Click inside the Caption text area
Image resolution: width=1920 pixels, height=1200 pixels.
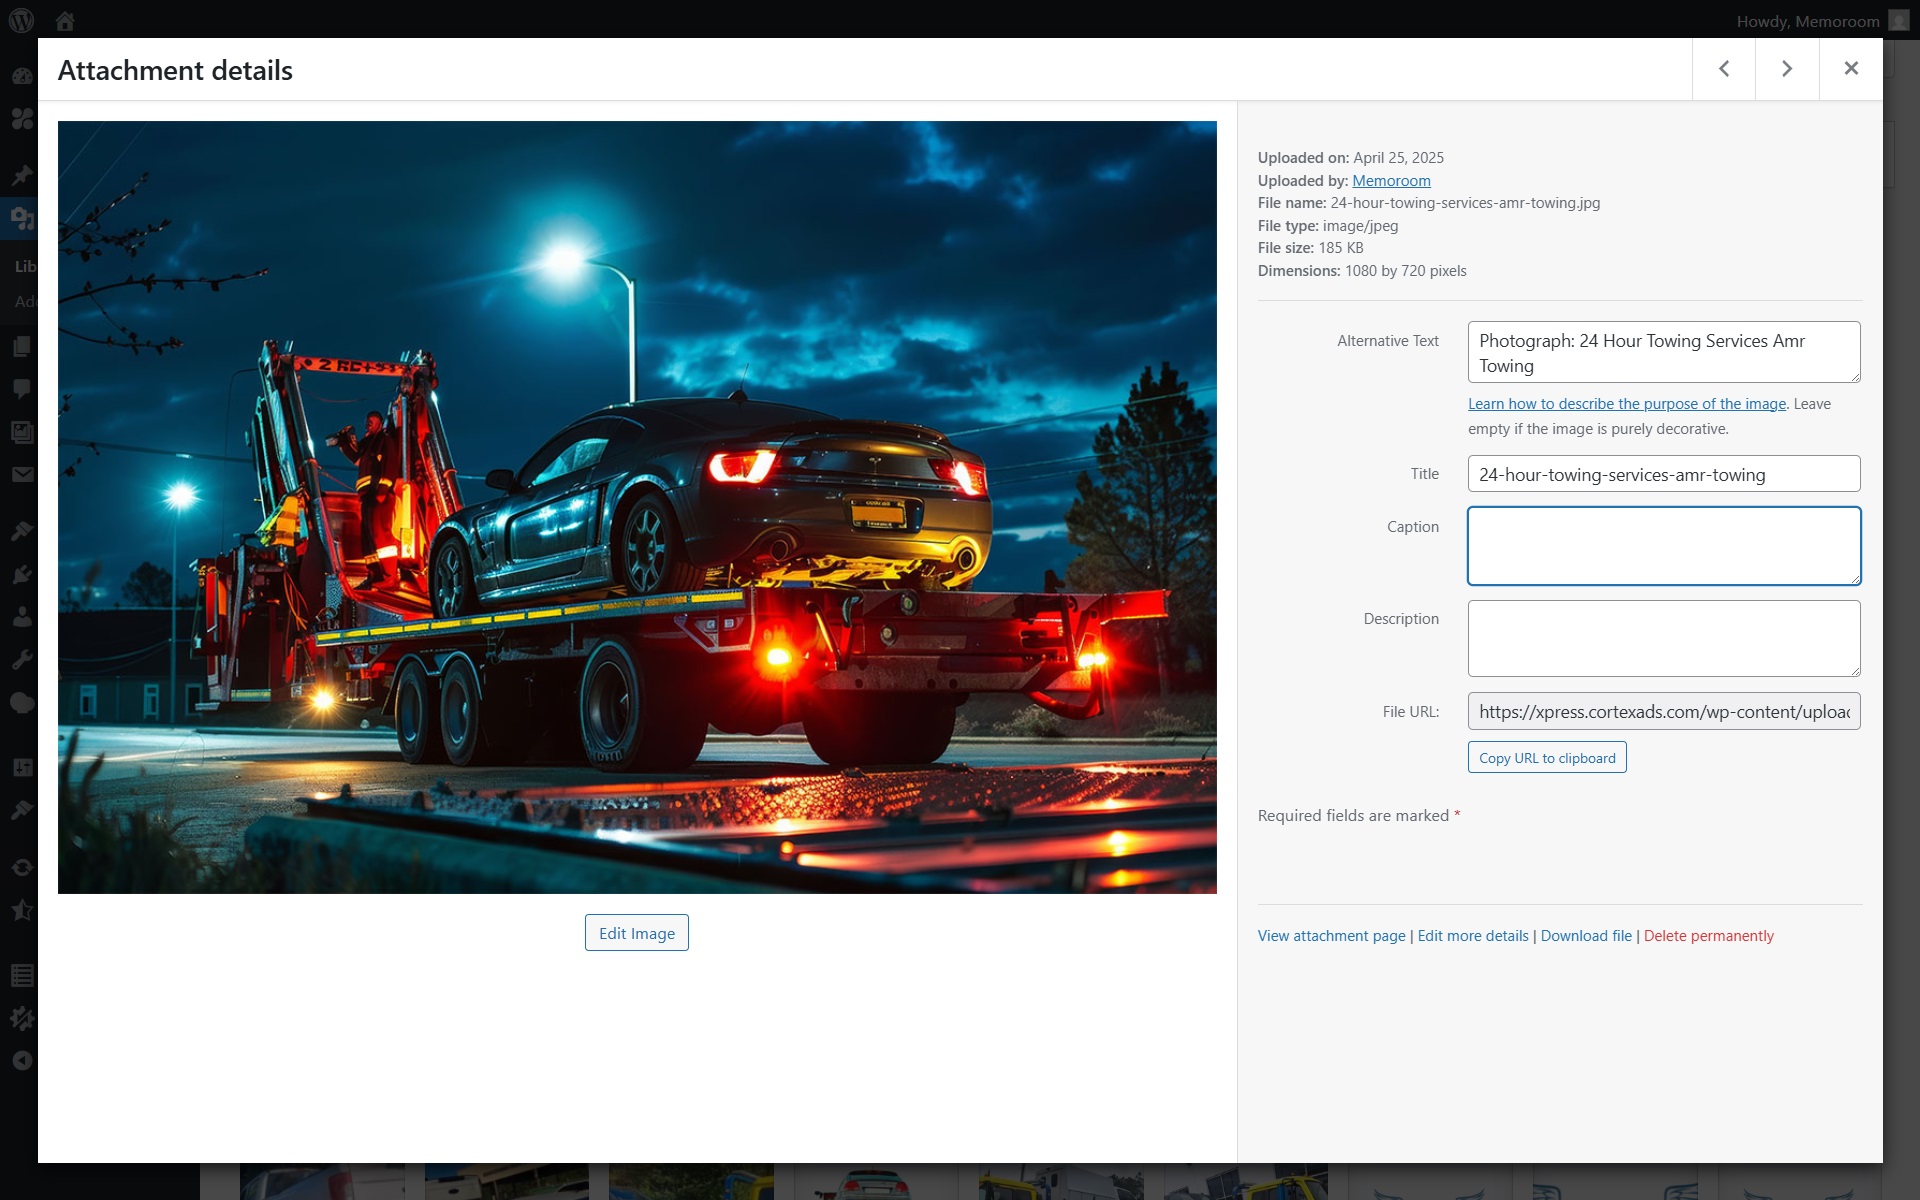pyautogui.click(x=1664, y=546)
